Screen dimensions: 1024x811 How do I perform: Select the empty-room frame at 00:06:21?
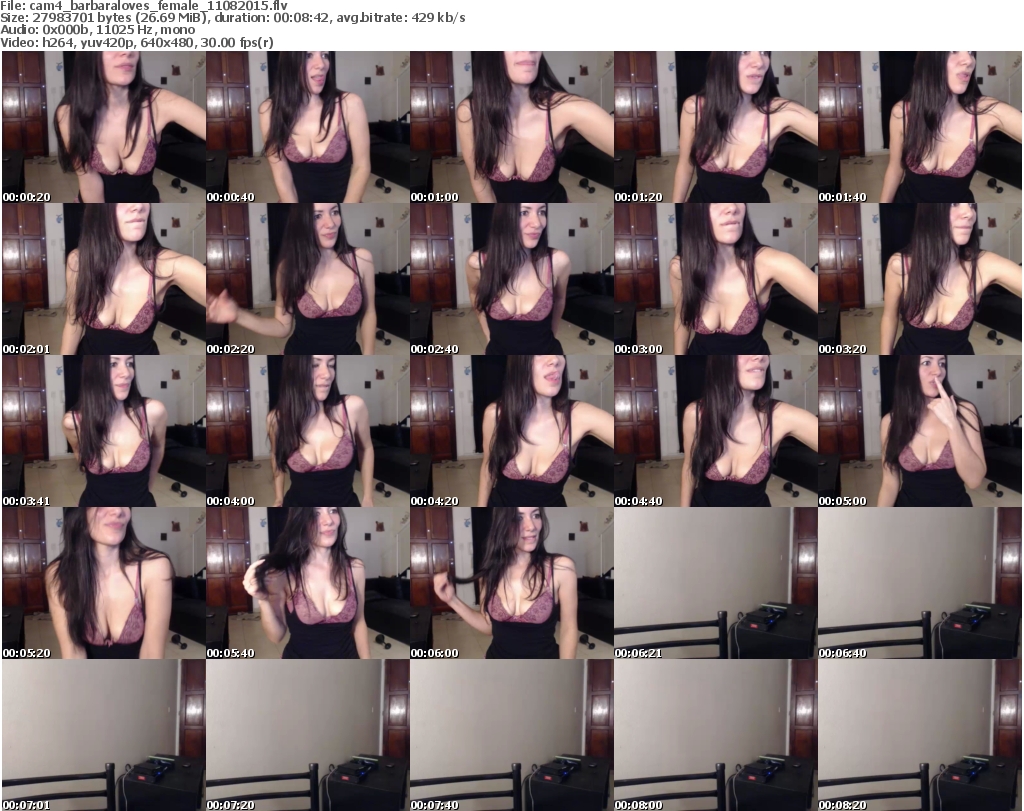click(x=716, y=583)
